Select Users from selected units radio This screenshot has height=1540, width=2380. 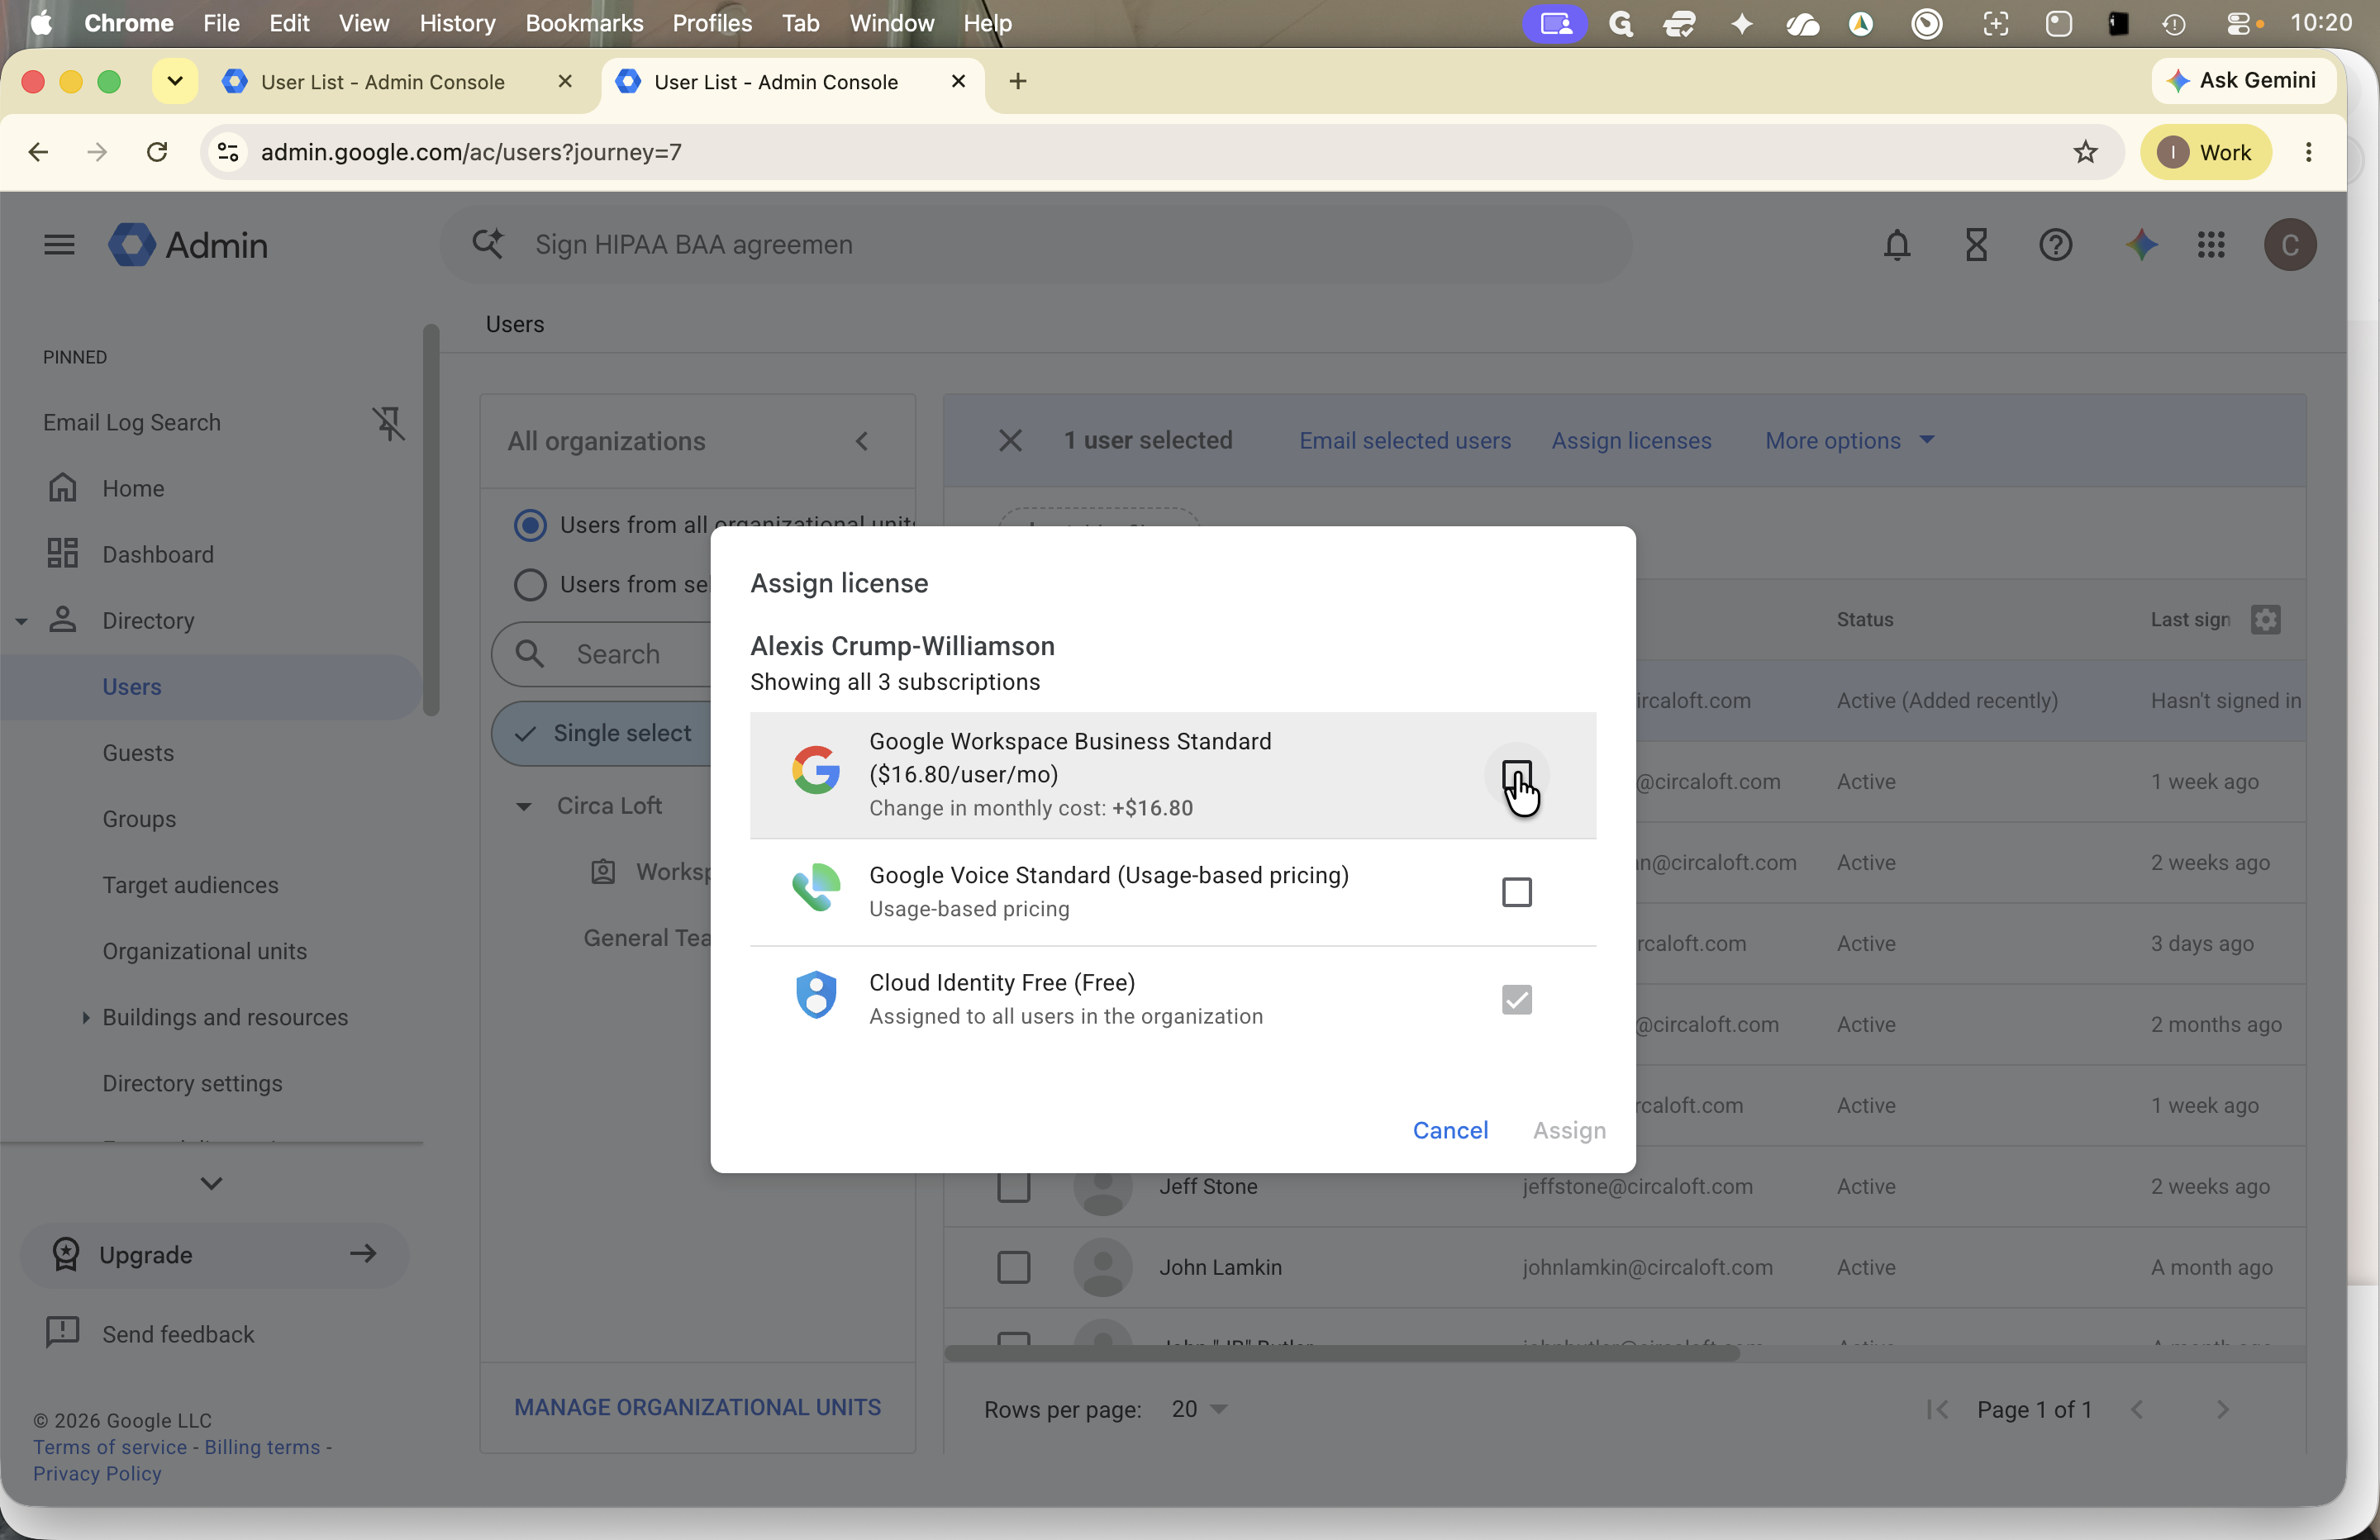[x=530, y=584]
